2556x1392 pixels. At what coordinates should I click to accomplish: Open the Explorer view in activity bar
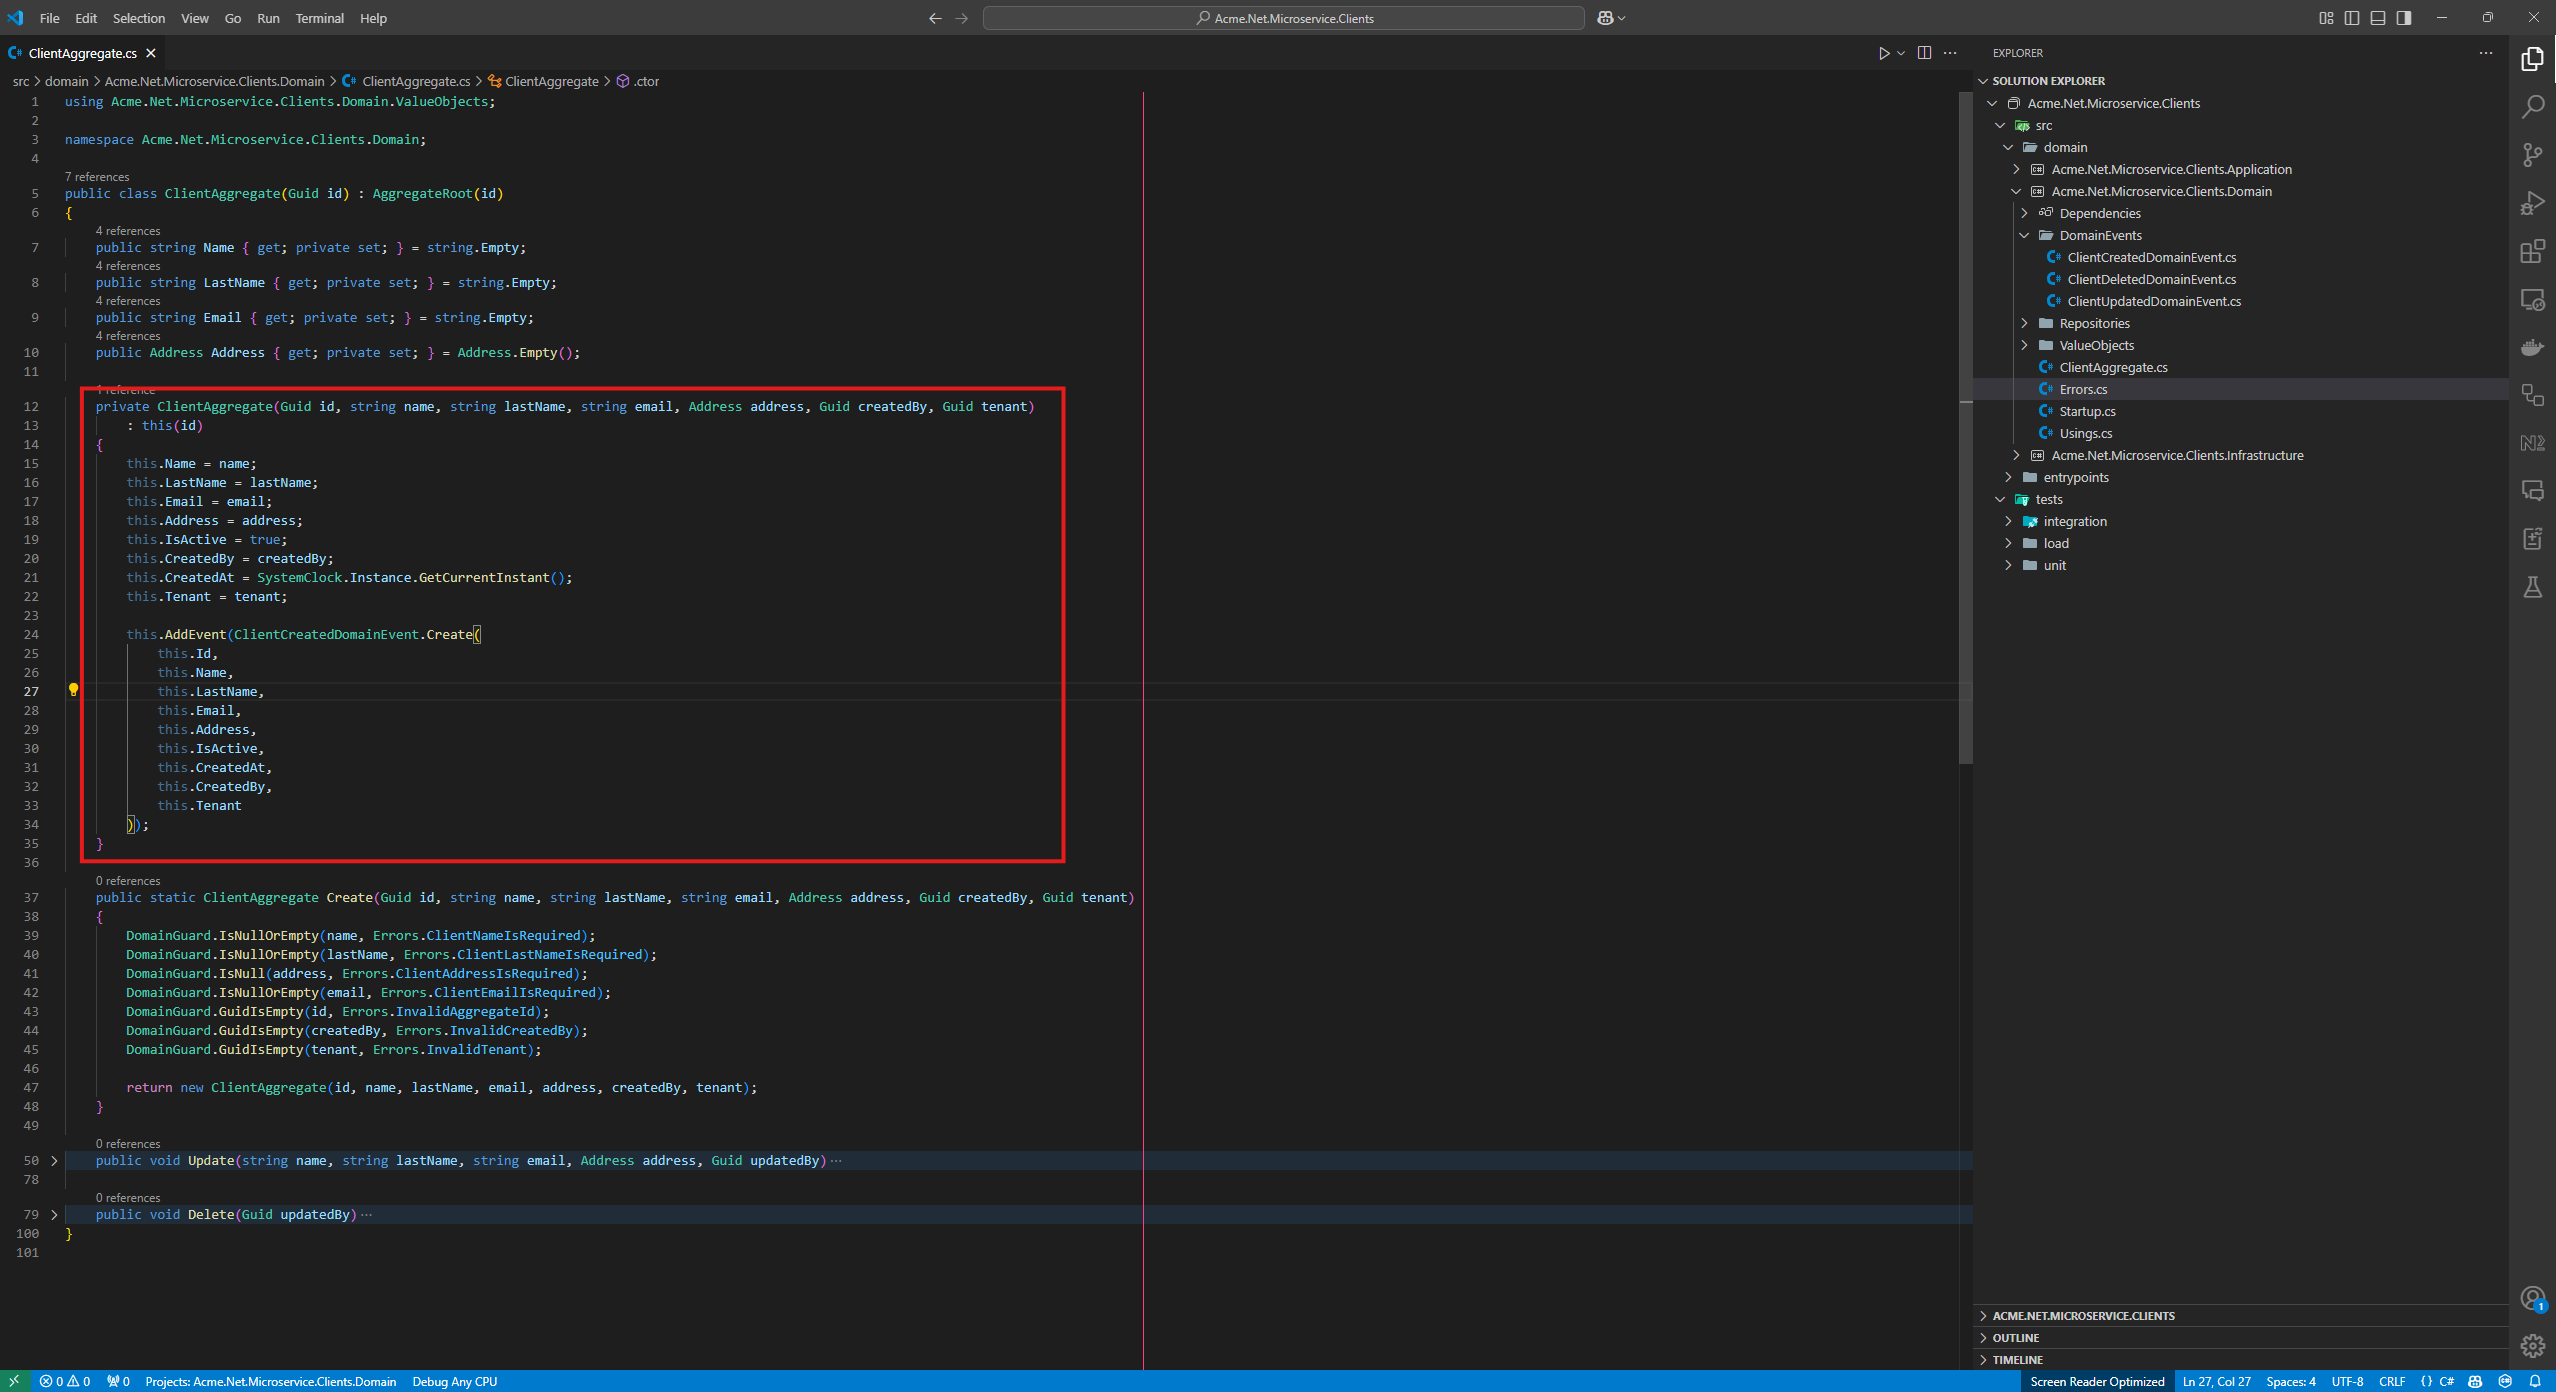pos(2532,59)
